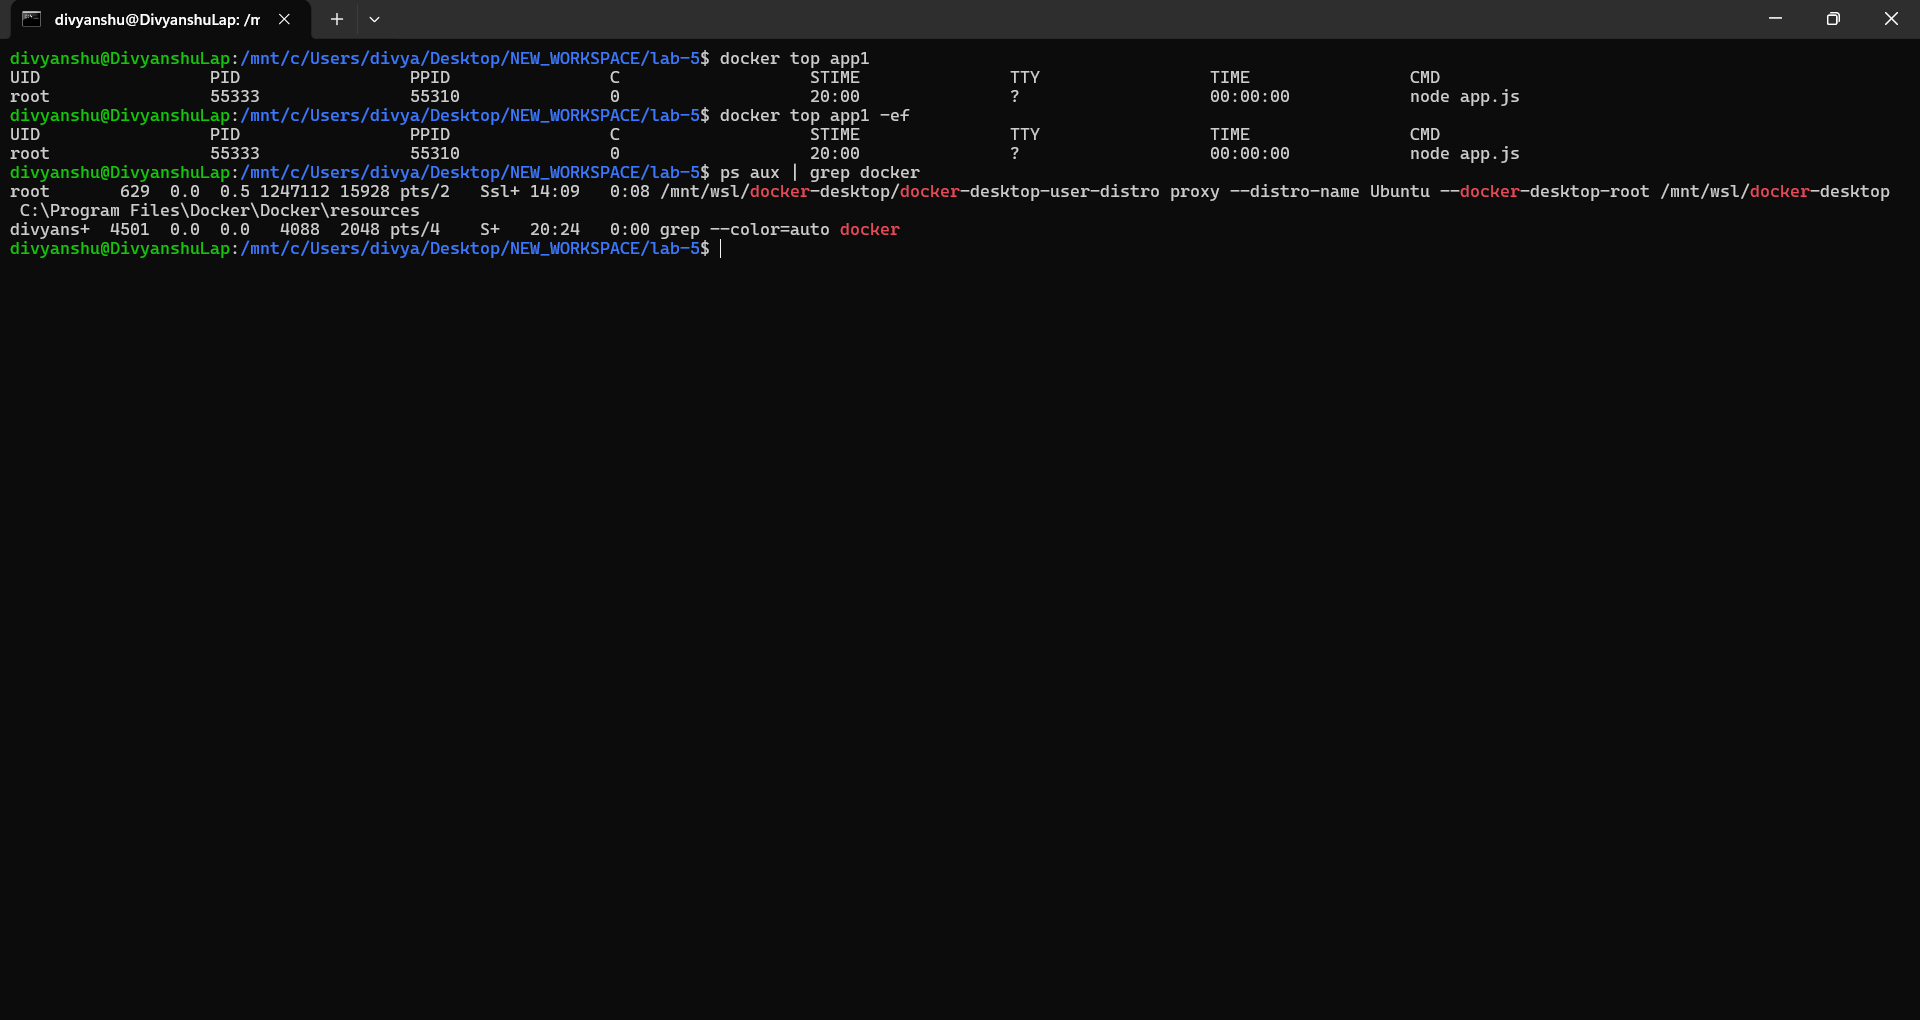This screenshot has width=1920, height=1020.
Task: Open a new terminal tab
Action: coord(337,19)
